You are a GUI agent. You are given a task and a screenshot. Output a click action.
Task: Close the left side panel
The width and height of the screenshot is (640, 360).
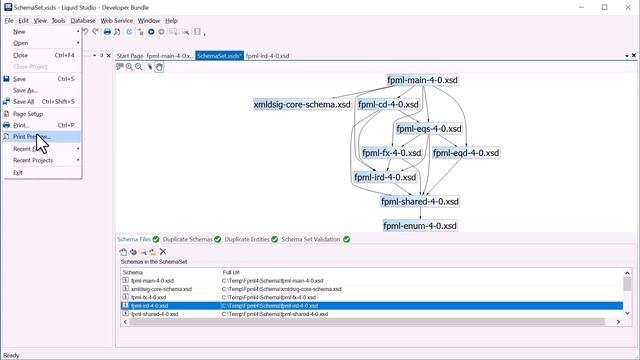pyautogui.click(x=108, y=56)
